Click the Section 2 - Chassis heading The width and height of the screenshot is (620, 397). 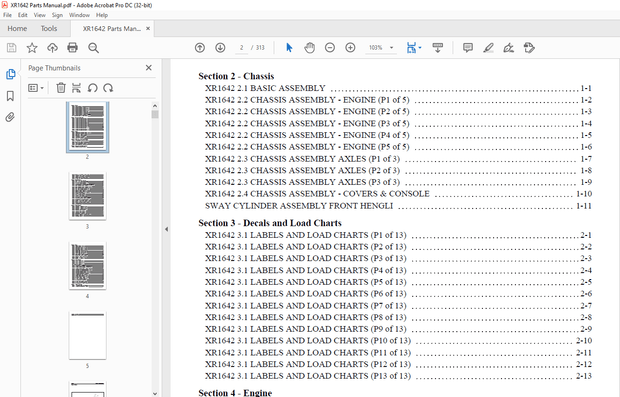236,76
